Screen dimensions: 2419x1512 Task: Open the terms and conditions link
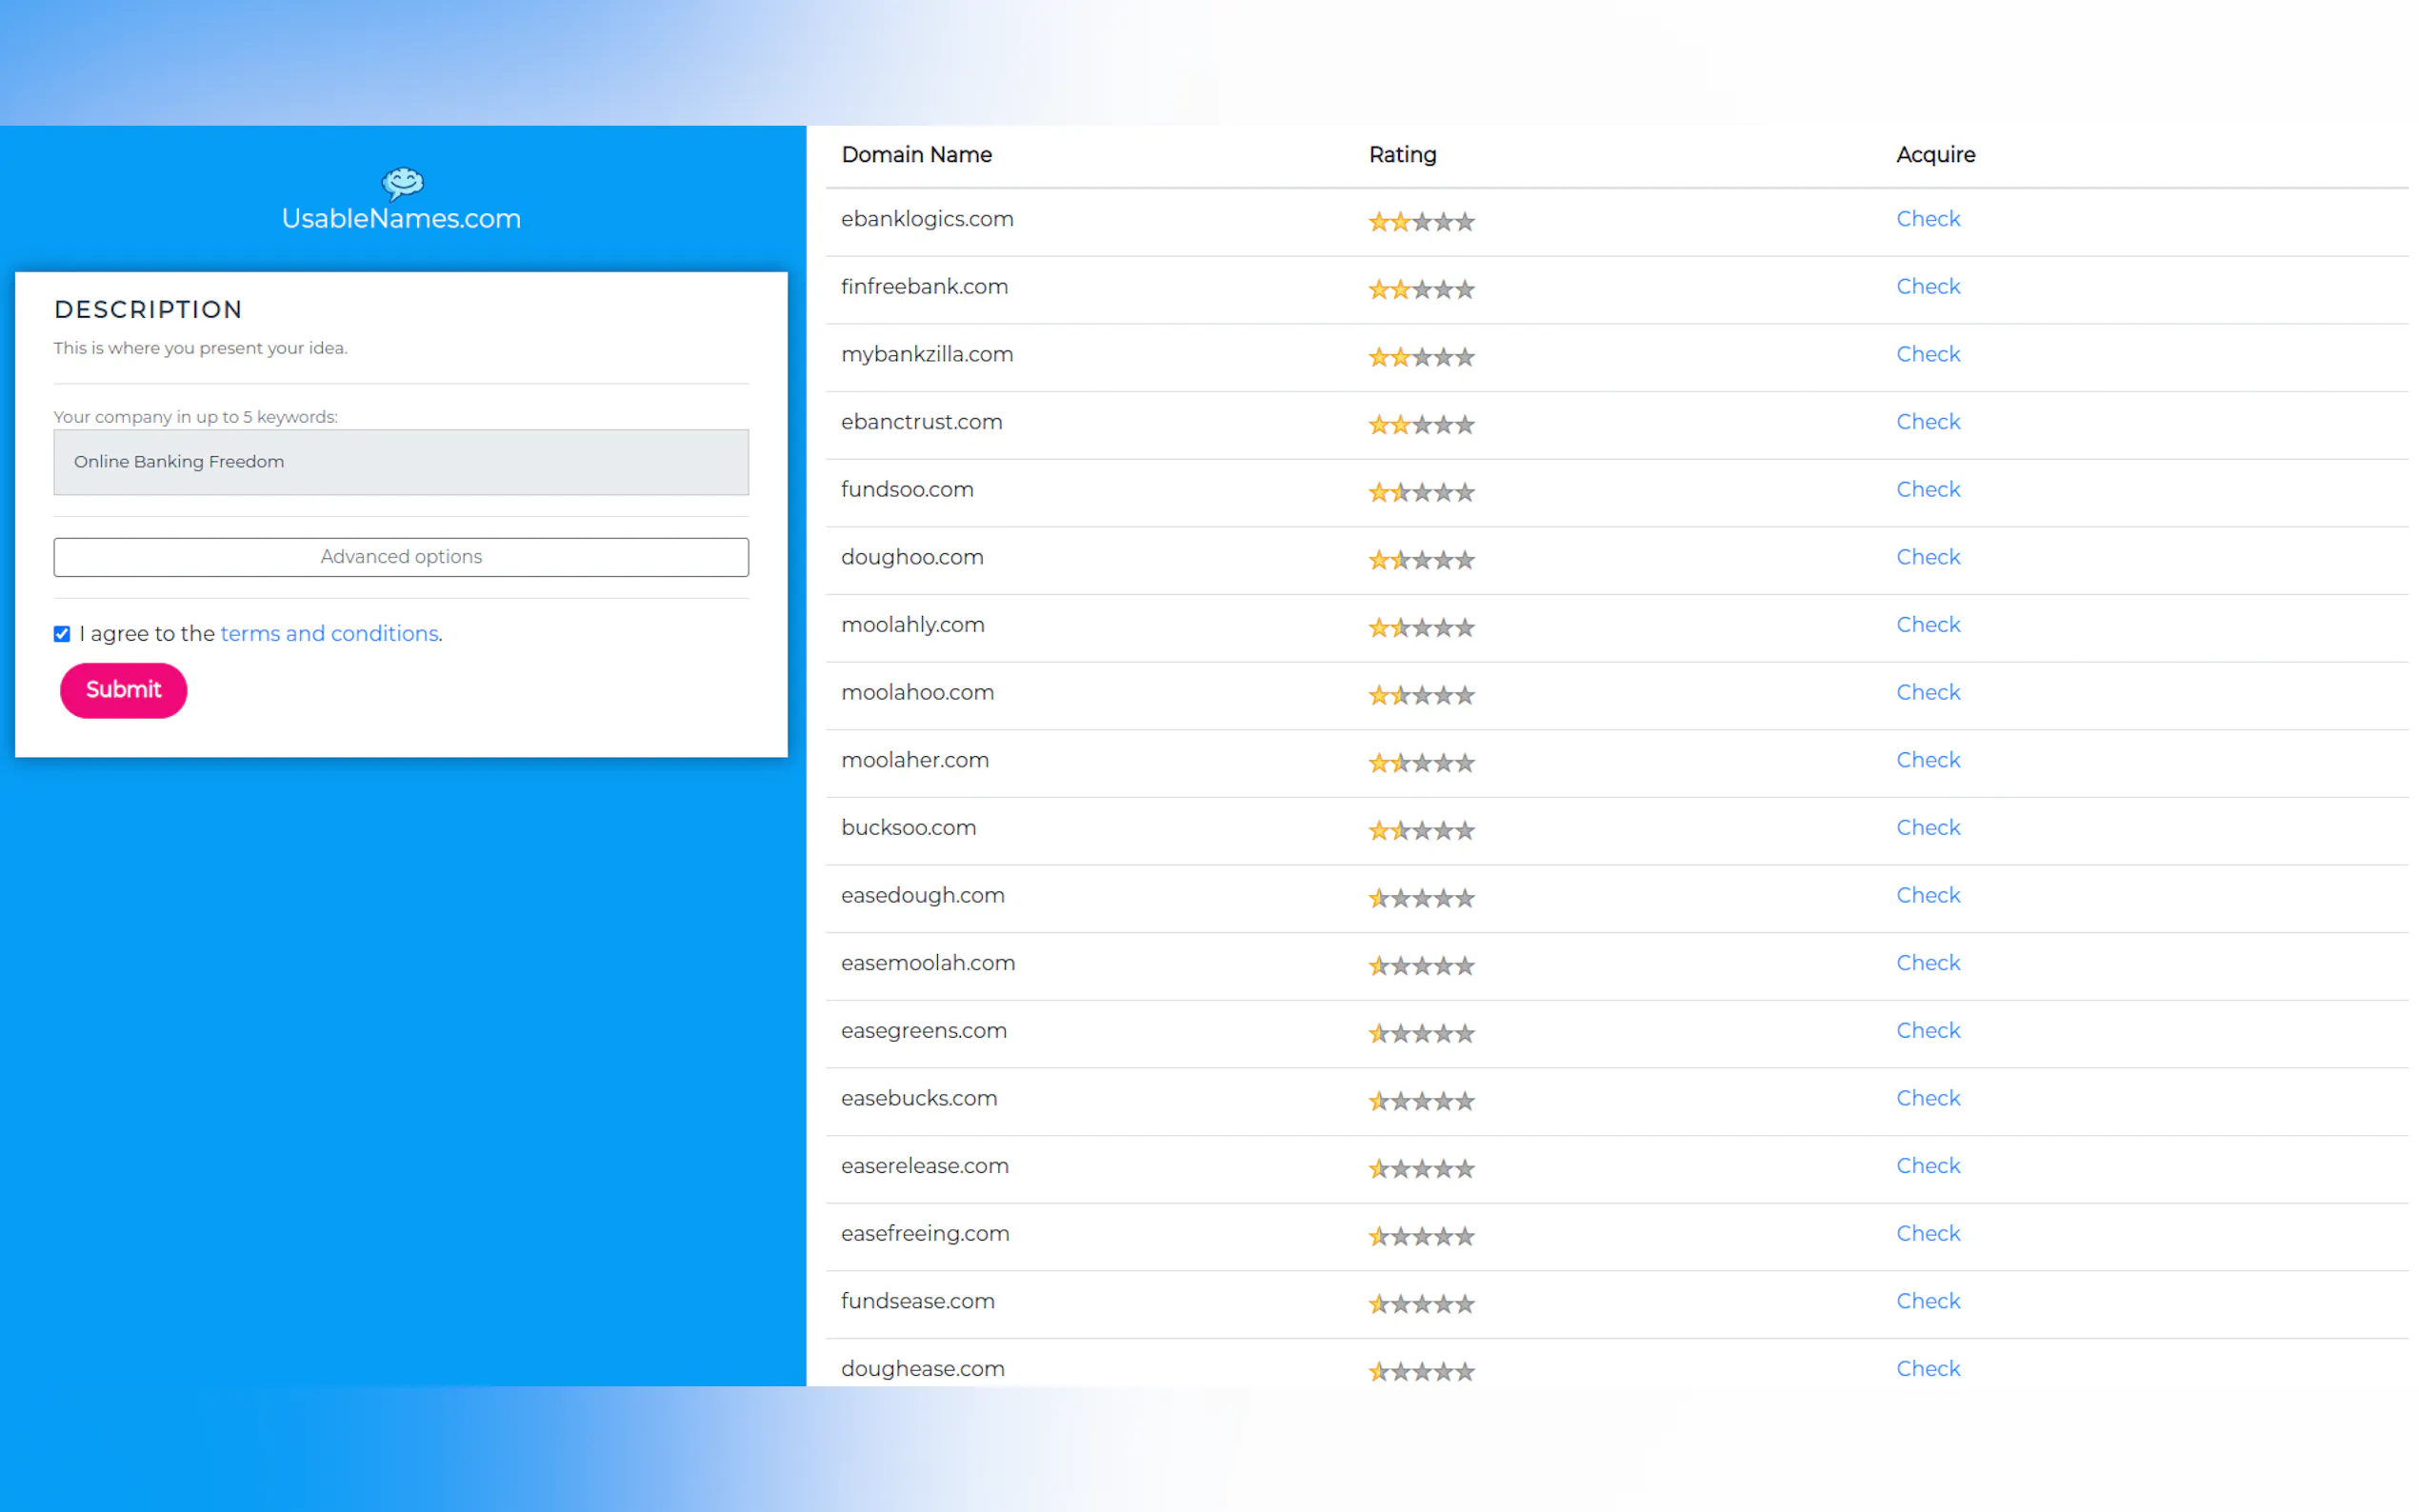(x=329, y=634)
